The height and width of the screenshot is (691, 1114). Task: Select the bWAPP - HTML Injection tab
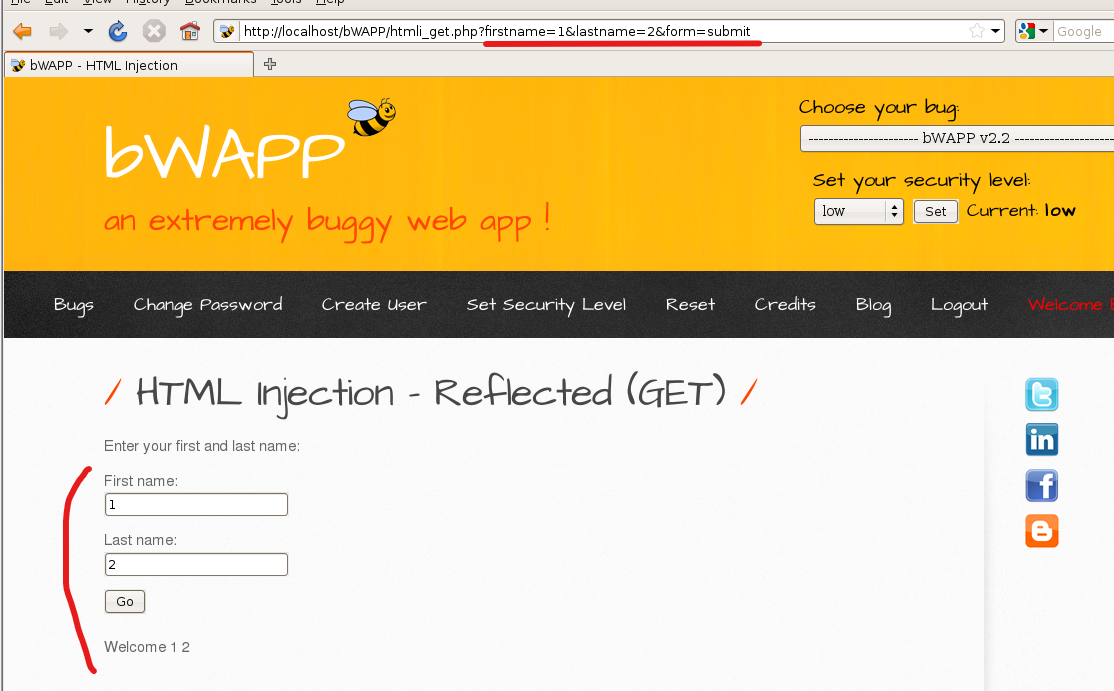129,65
